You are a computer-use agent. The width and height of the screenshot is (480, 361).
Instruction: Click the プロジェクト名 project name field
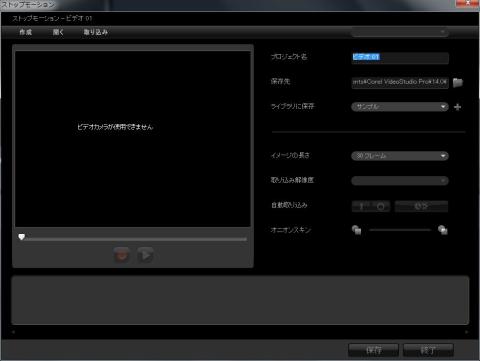click(x=400, y=57)
